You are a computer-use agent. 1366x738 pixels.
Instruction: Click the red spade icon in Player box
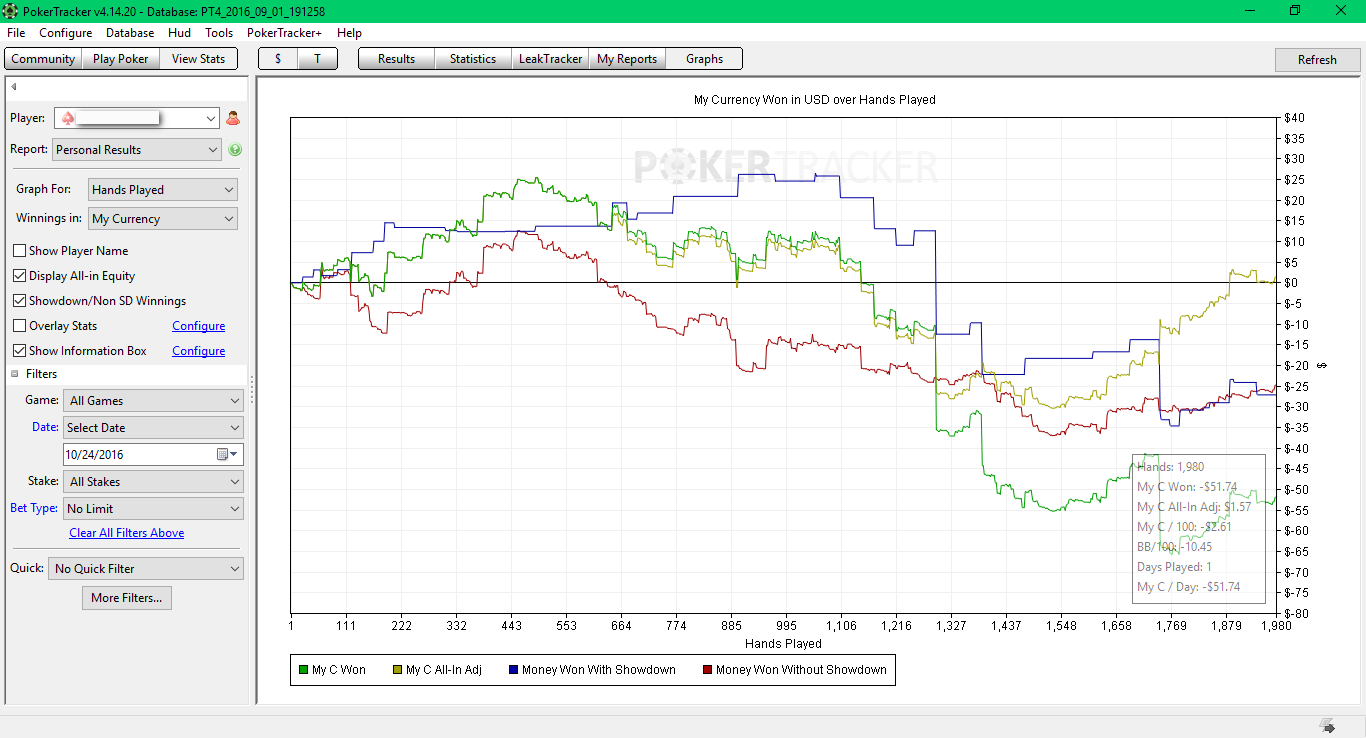(68, 118)
